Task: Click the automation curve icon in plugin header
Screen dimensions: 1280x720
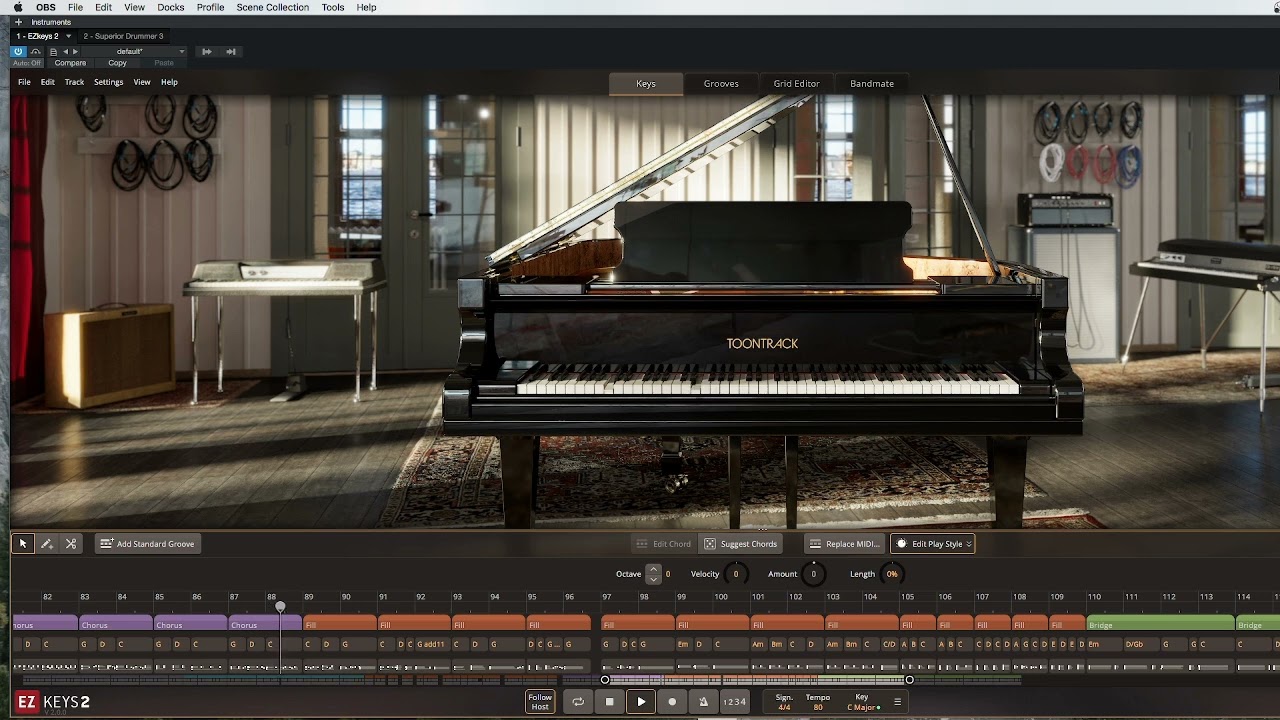Action: tap(36, 51)
